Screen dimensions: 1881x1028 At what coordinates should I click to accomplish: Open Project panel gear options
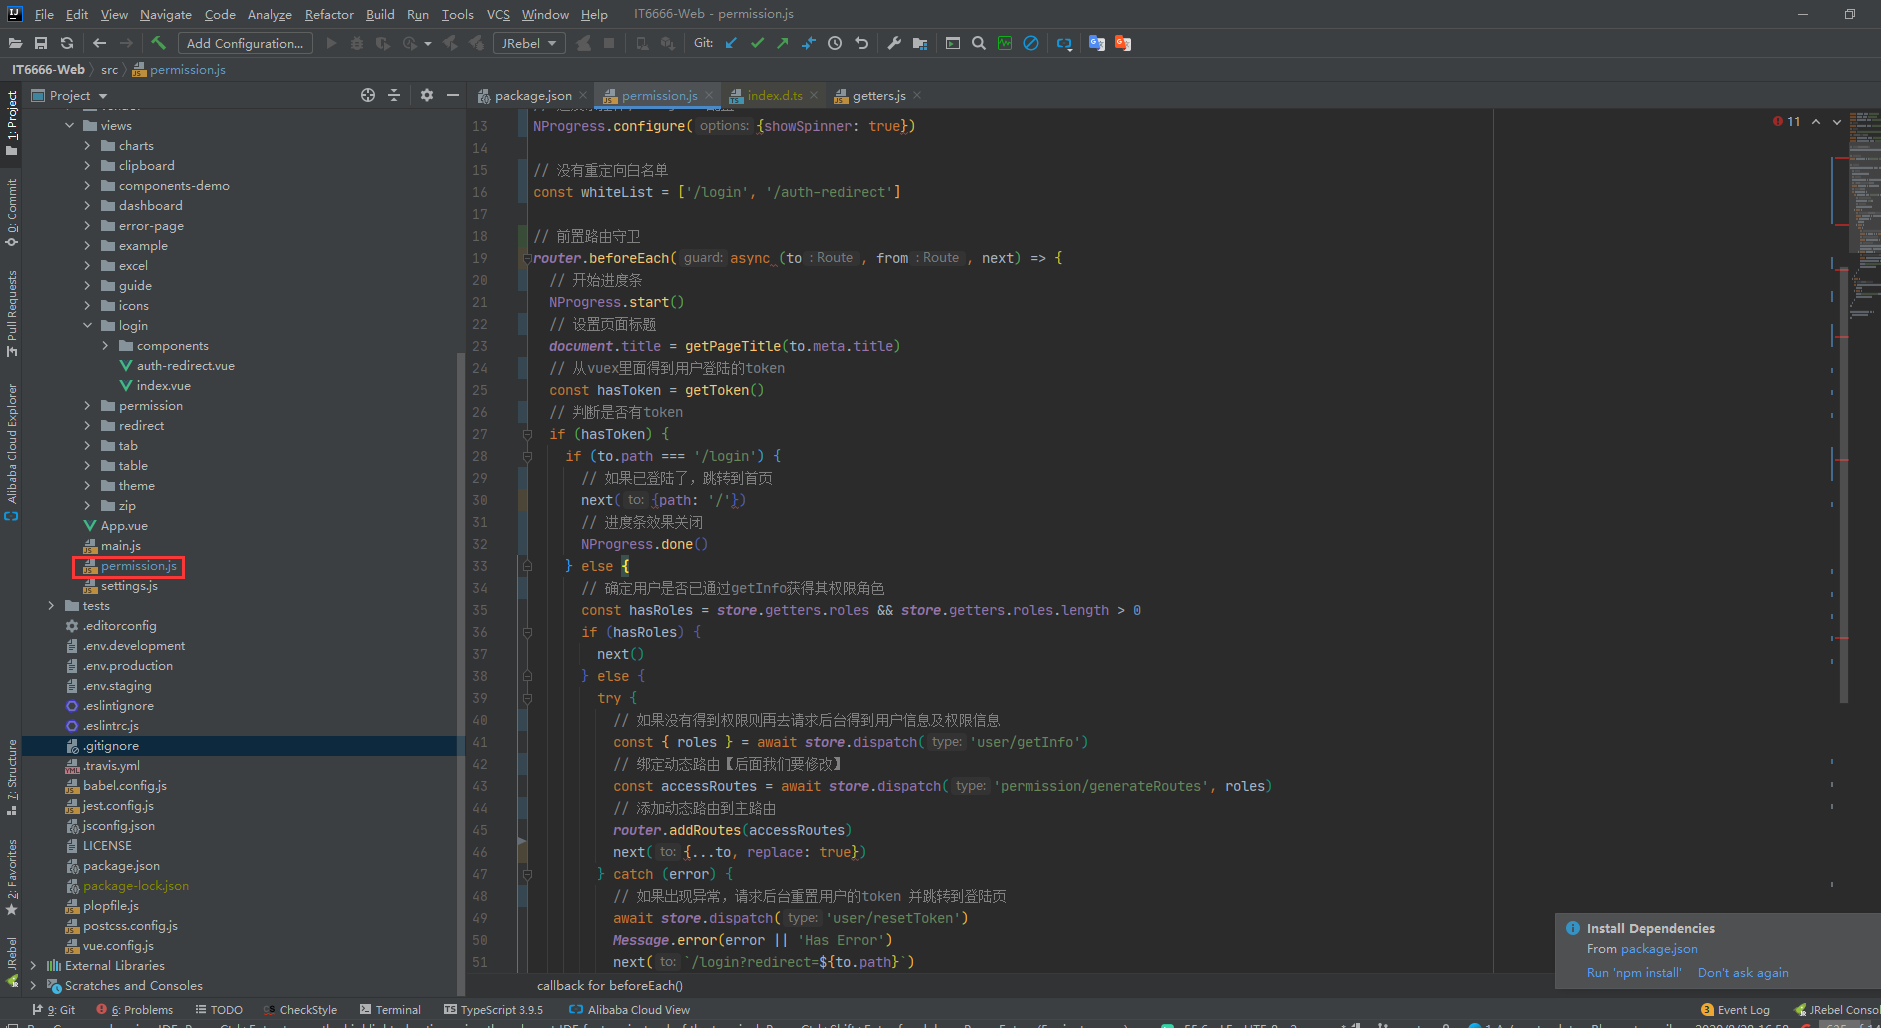427,95
